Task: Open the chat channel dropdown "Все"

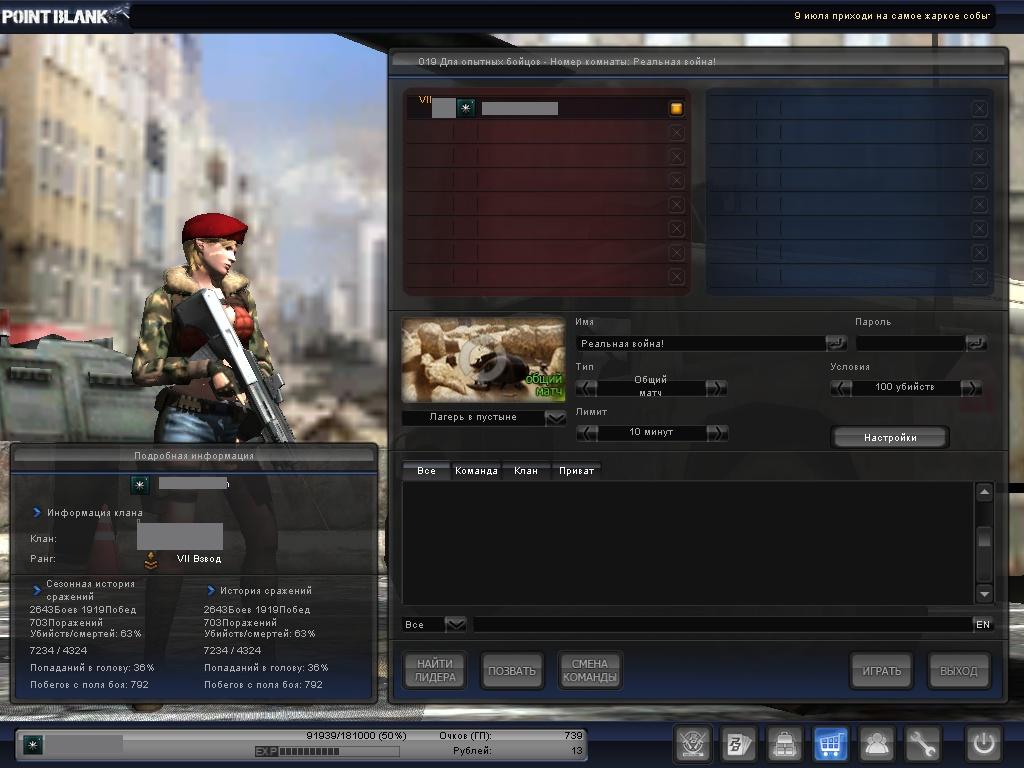Action: 455,624
